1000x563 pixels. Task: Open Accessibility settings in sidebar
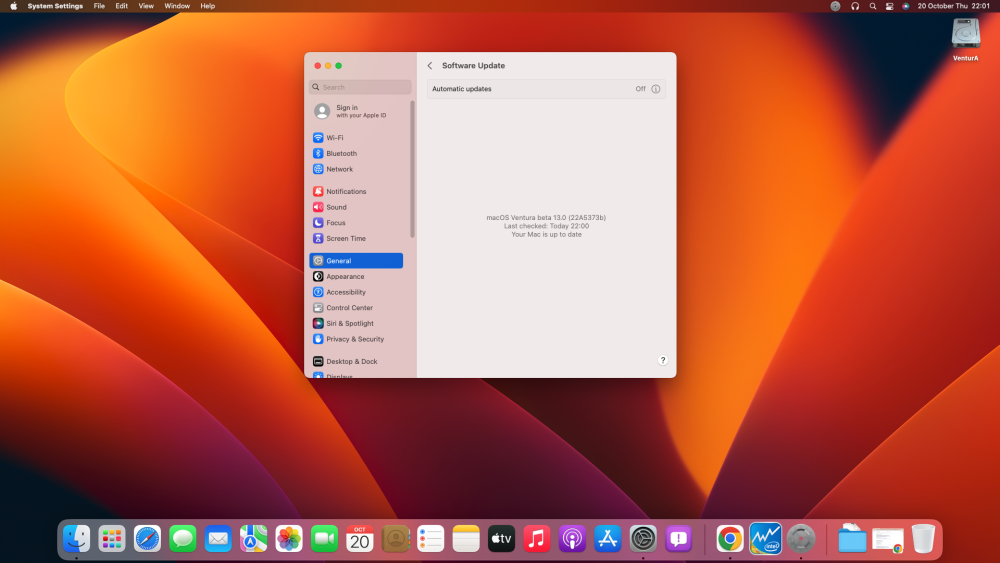tap(356, 292)
